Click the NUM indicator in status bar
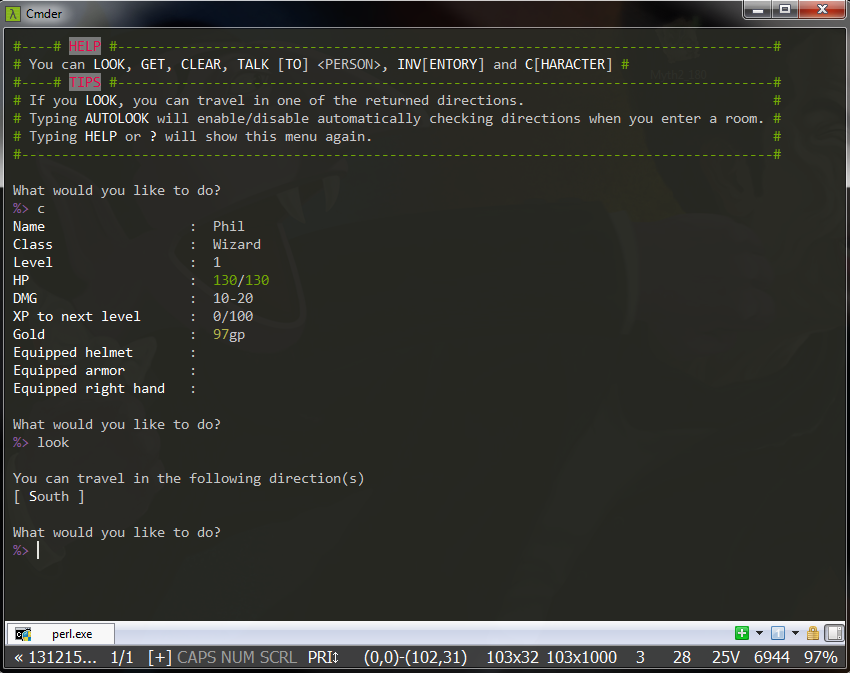This screenshot has height=673, width=850. click(x=237, y=657)
